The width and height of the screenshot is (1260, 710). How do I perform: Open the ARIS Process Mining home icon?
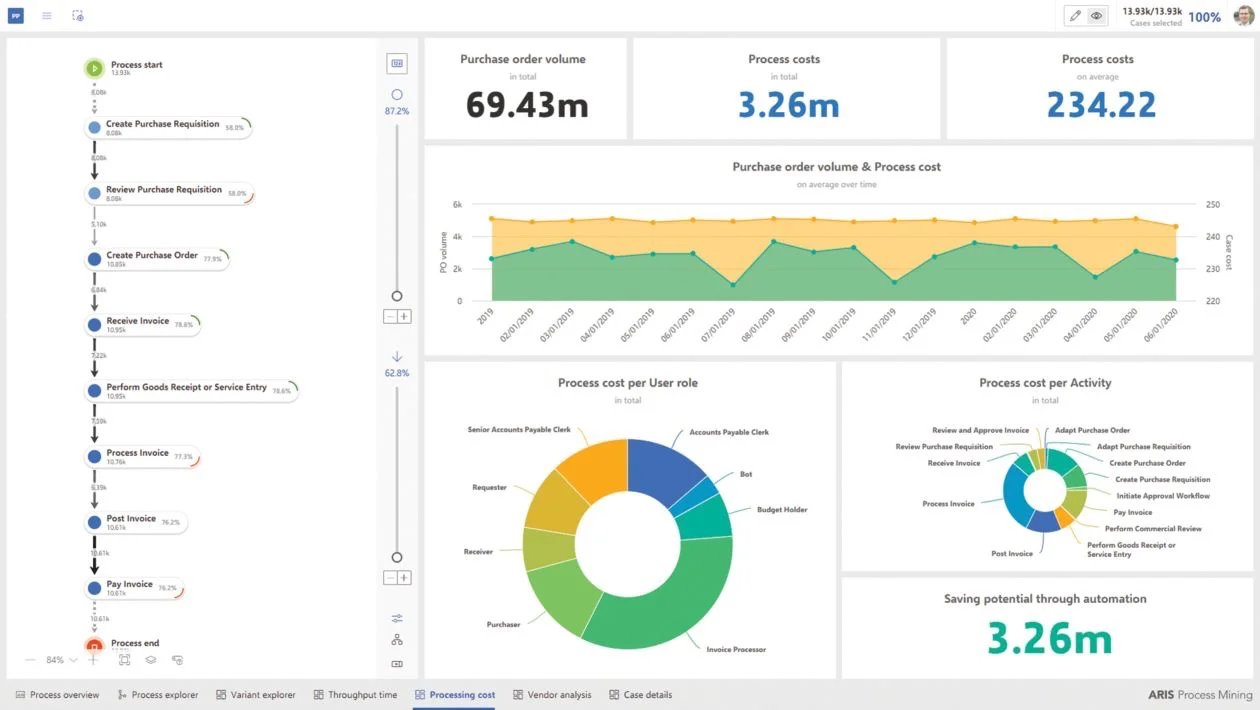(15, 15)
